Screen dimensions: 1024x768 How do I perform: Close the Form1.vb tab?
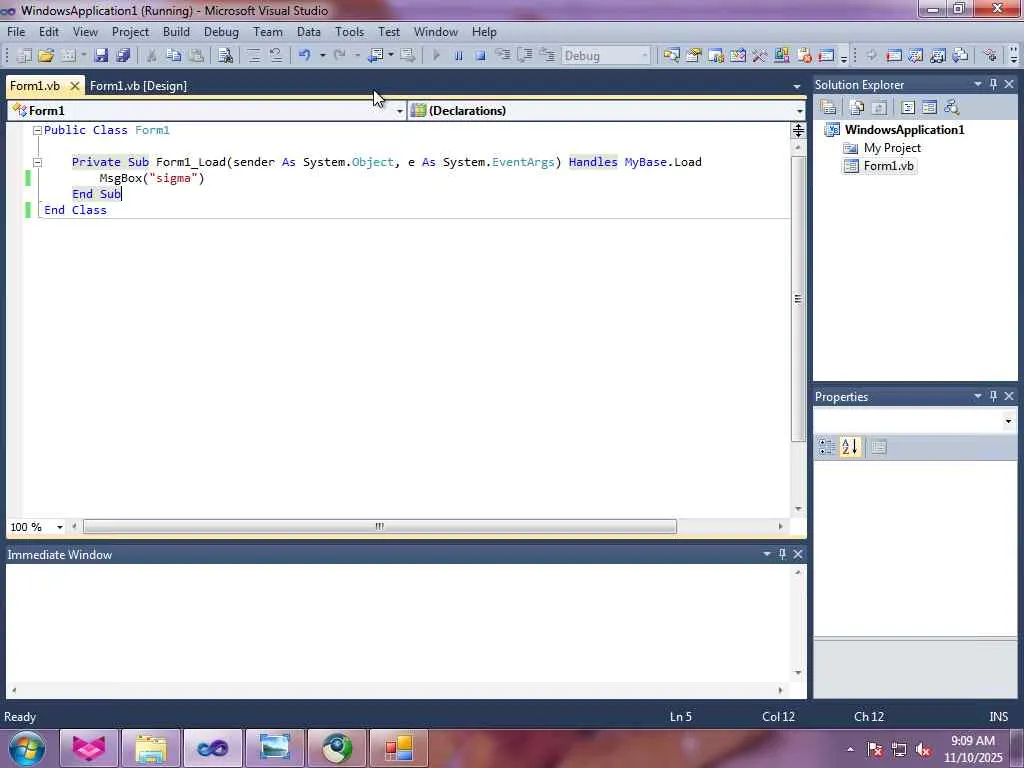[74, 86]
